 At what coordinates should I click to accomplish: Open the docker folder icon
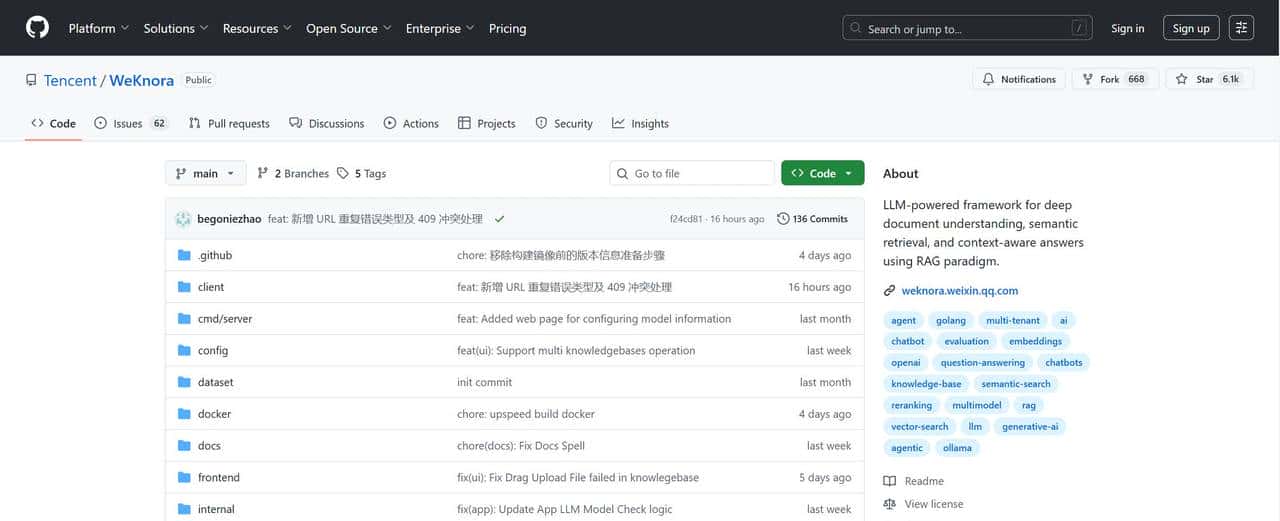184,414
